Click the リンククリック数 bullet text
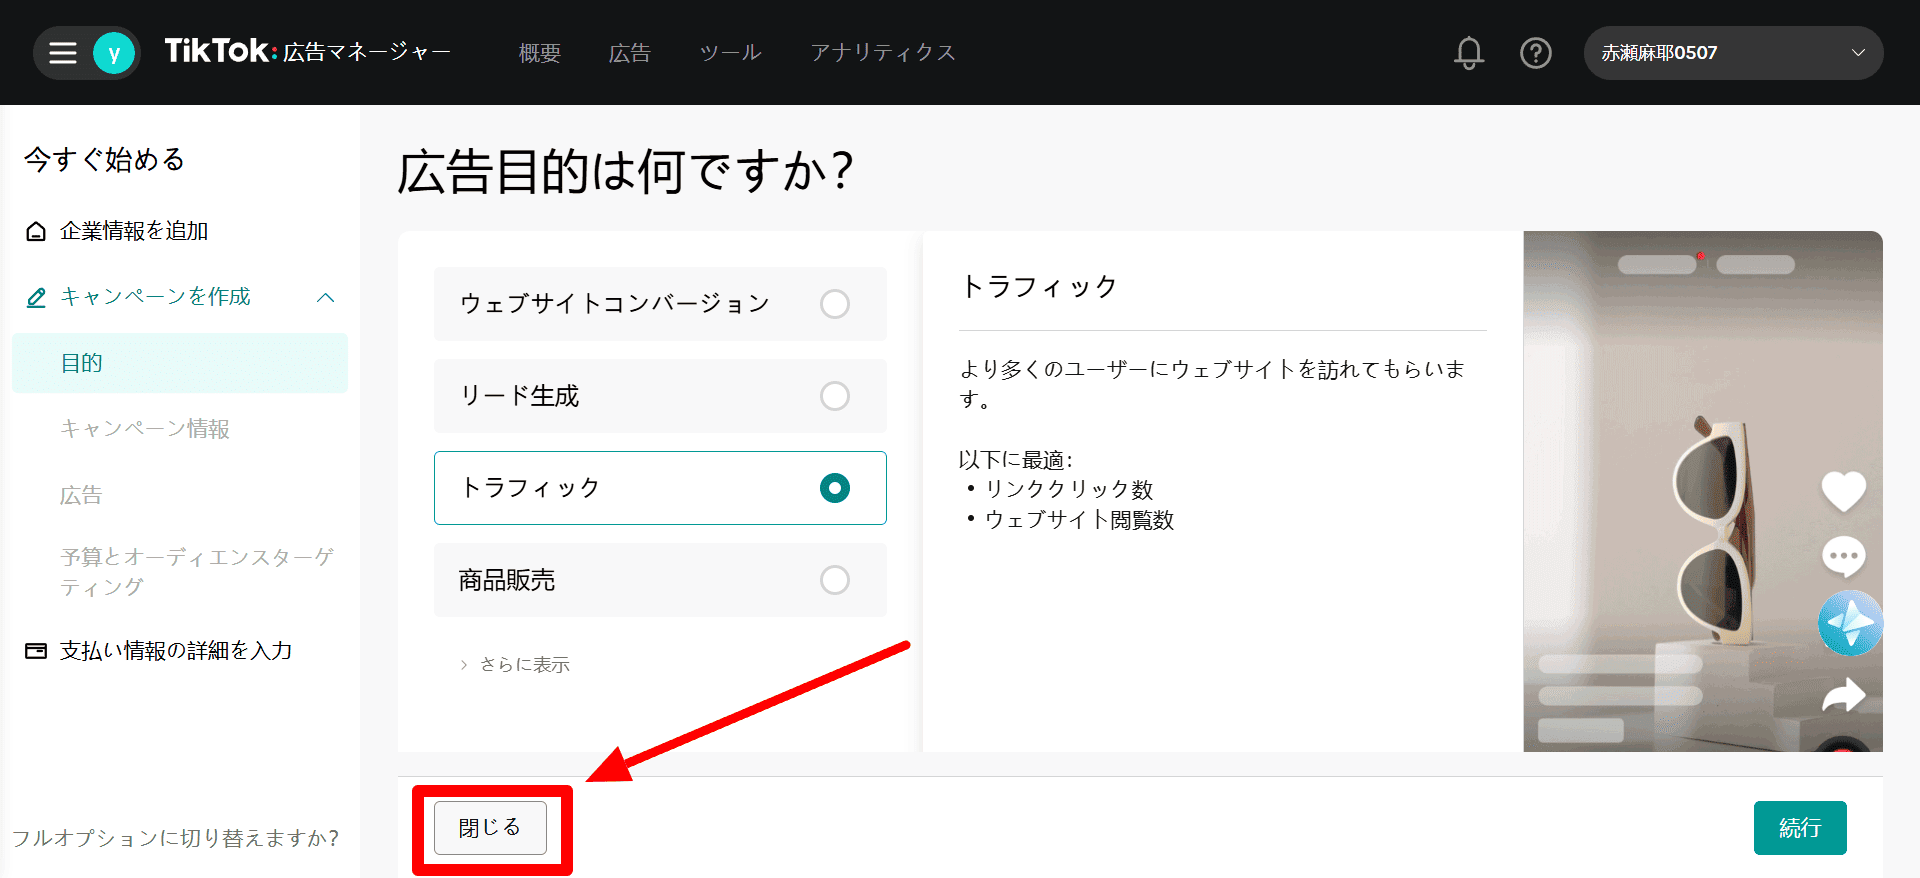 pos(1069,489)
